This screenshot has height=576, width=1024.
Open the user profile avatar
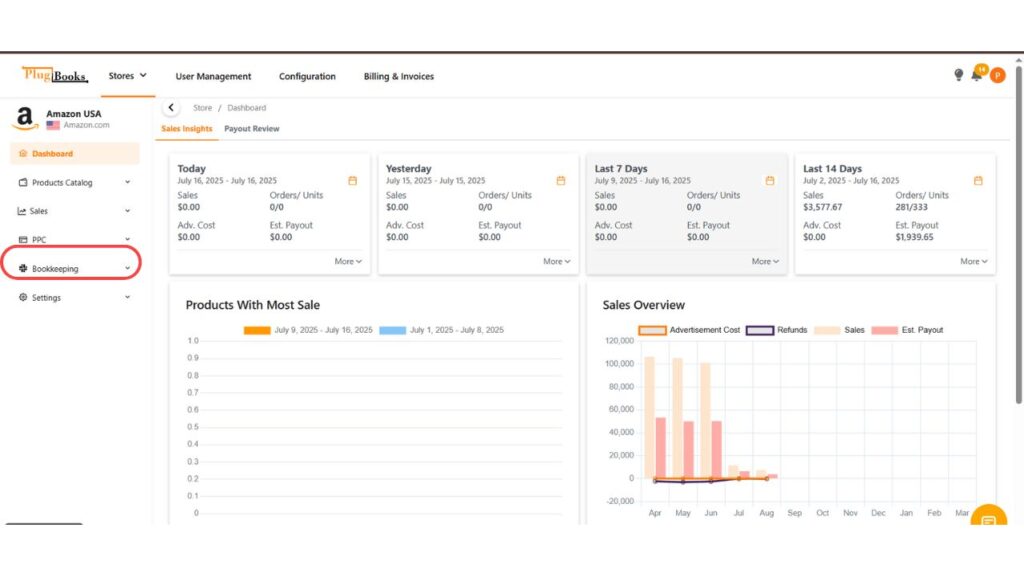click(x=997, y=76)
